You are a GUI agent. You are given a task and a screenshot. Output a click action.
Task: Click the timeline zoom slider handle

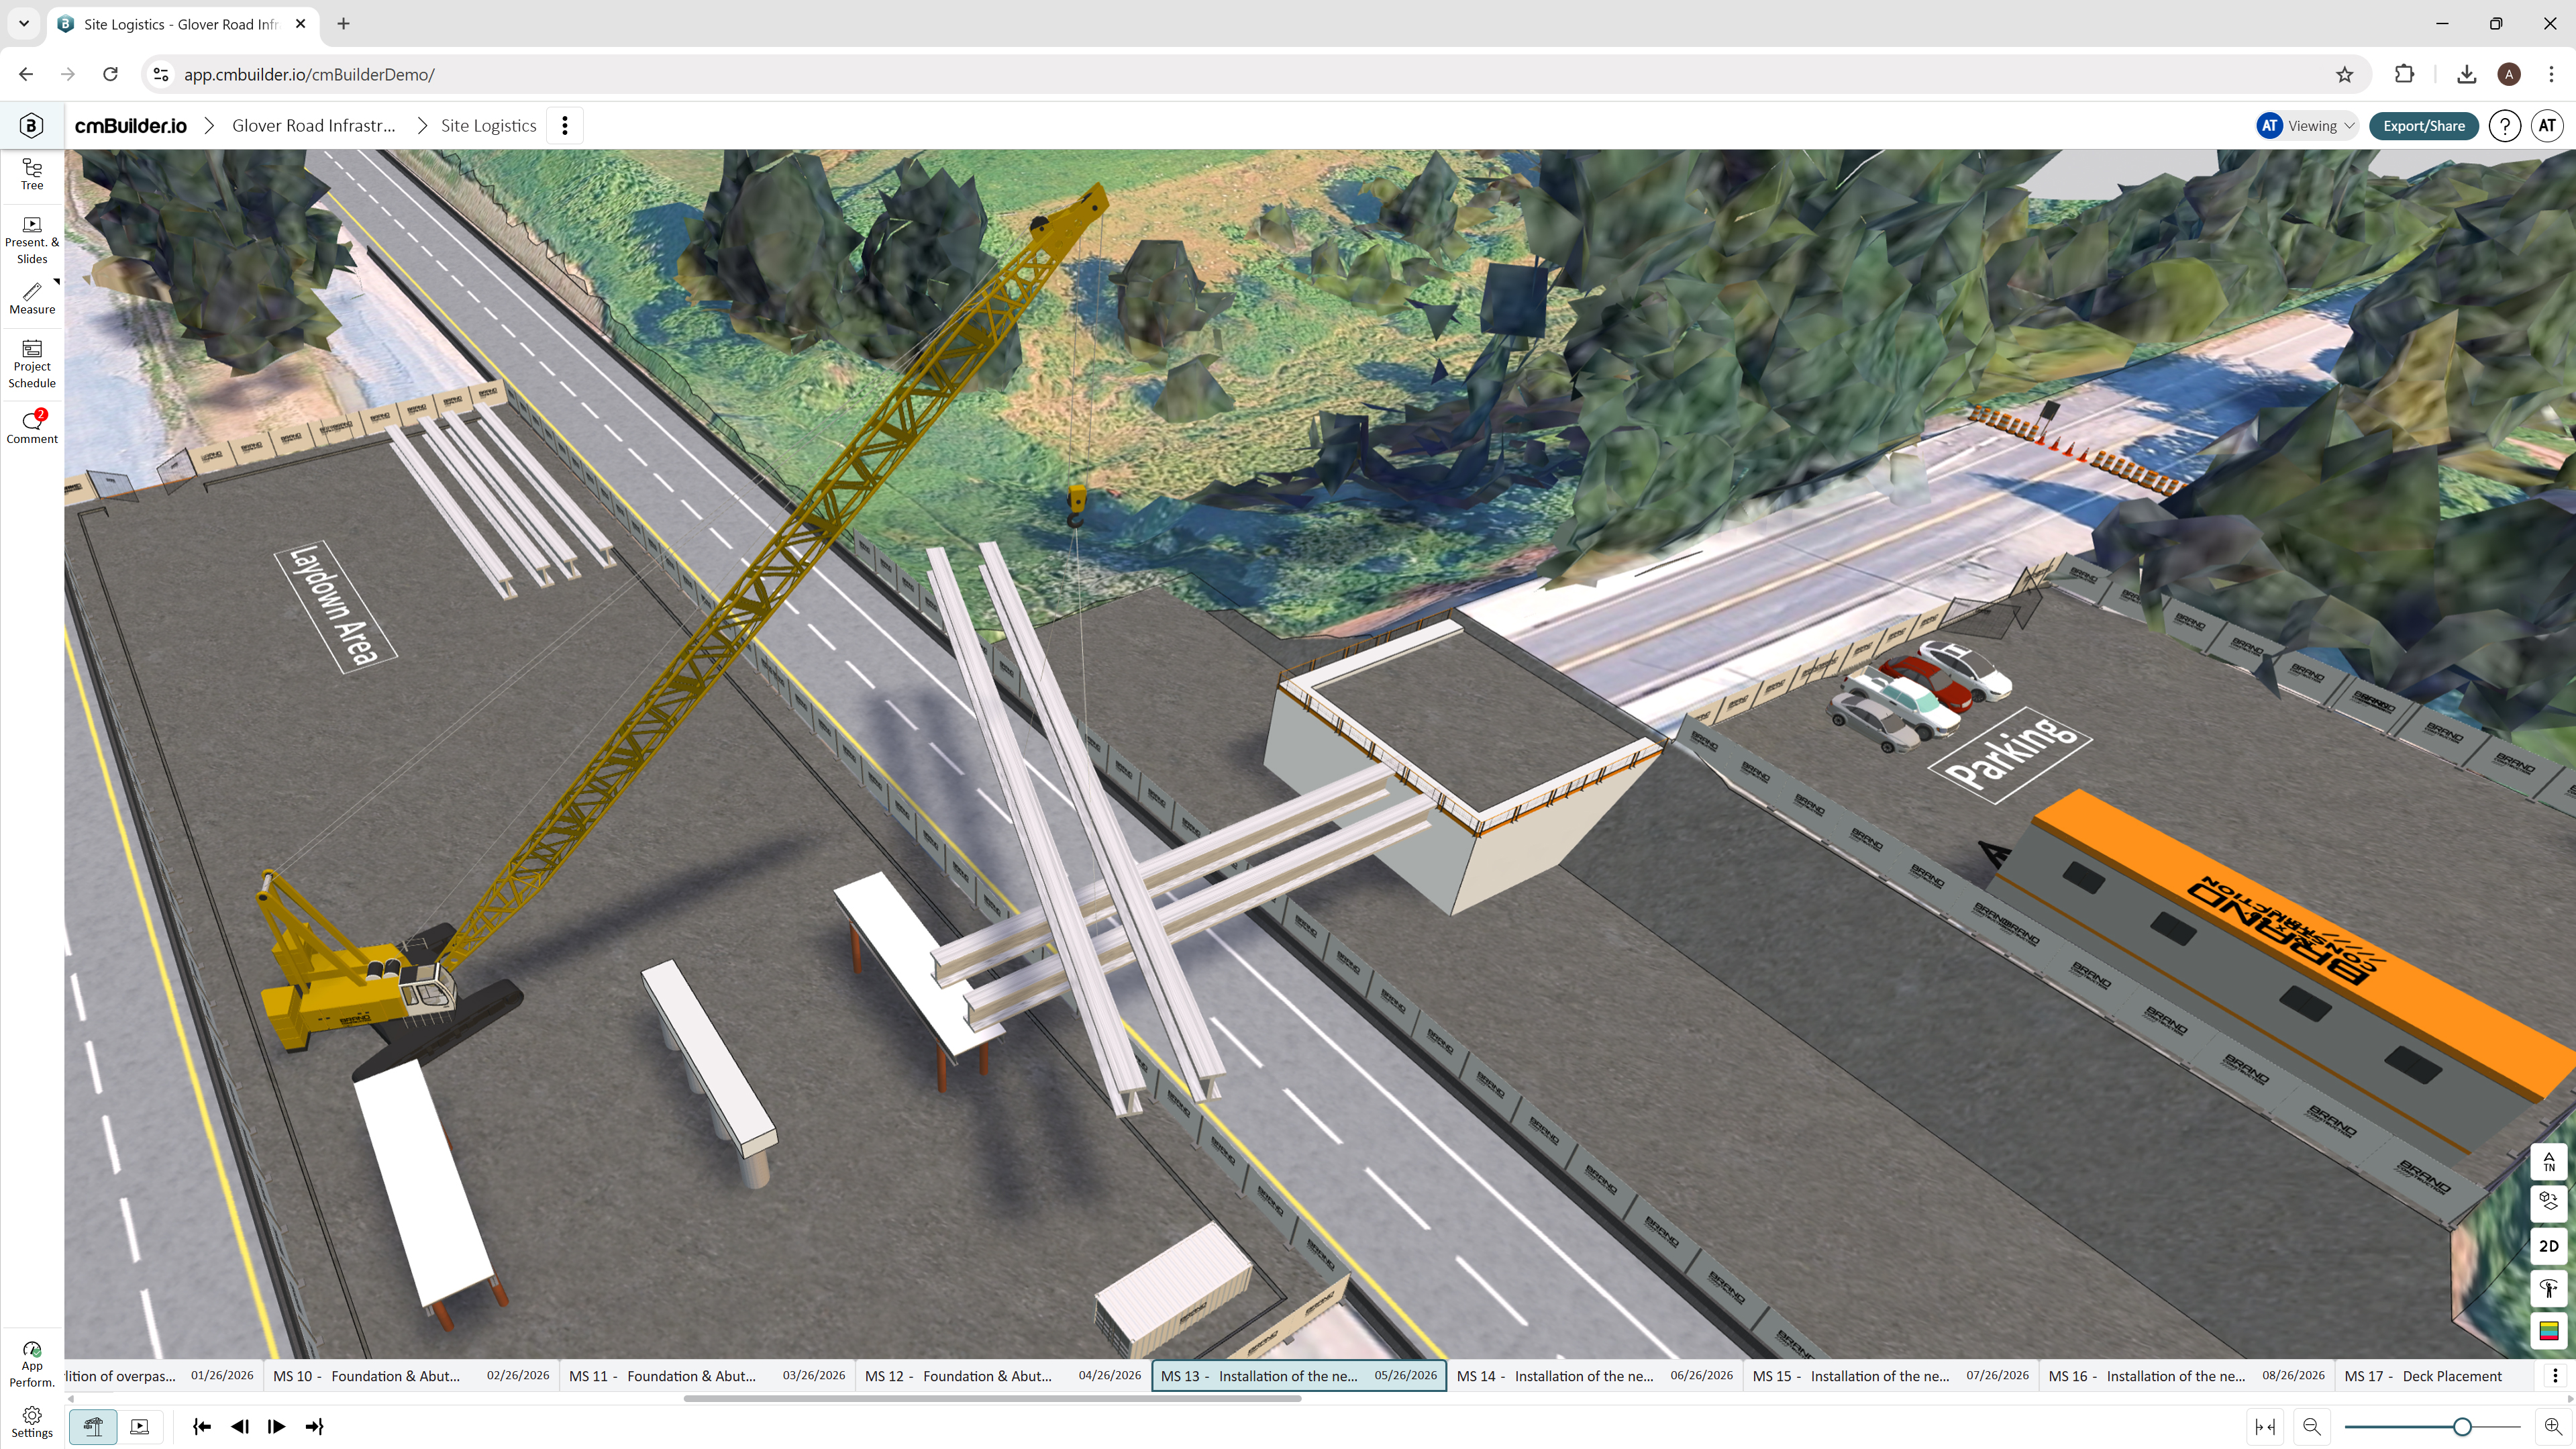pyautogui.click(x=2462, y=1426)
